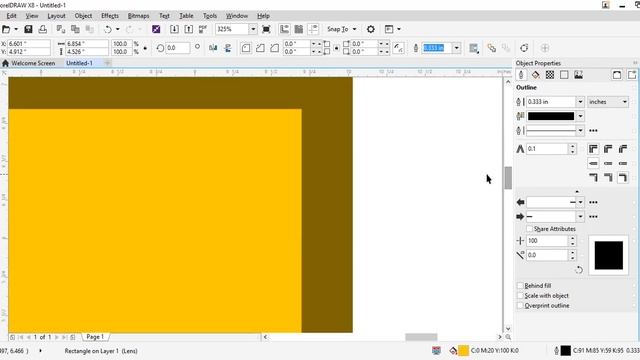The image size is (640, 360).
Task: Toggle edit corners together lock
Action: (x=336, y=48)
